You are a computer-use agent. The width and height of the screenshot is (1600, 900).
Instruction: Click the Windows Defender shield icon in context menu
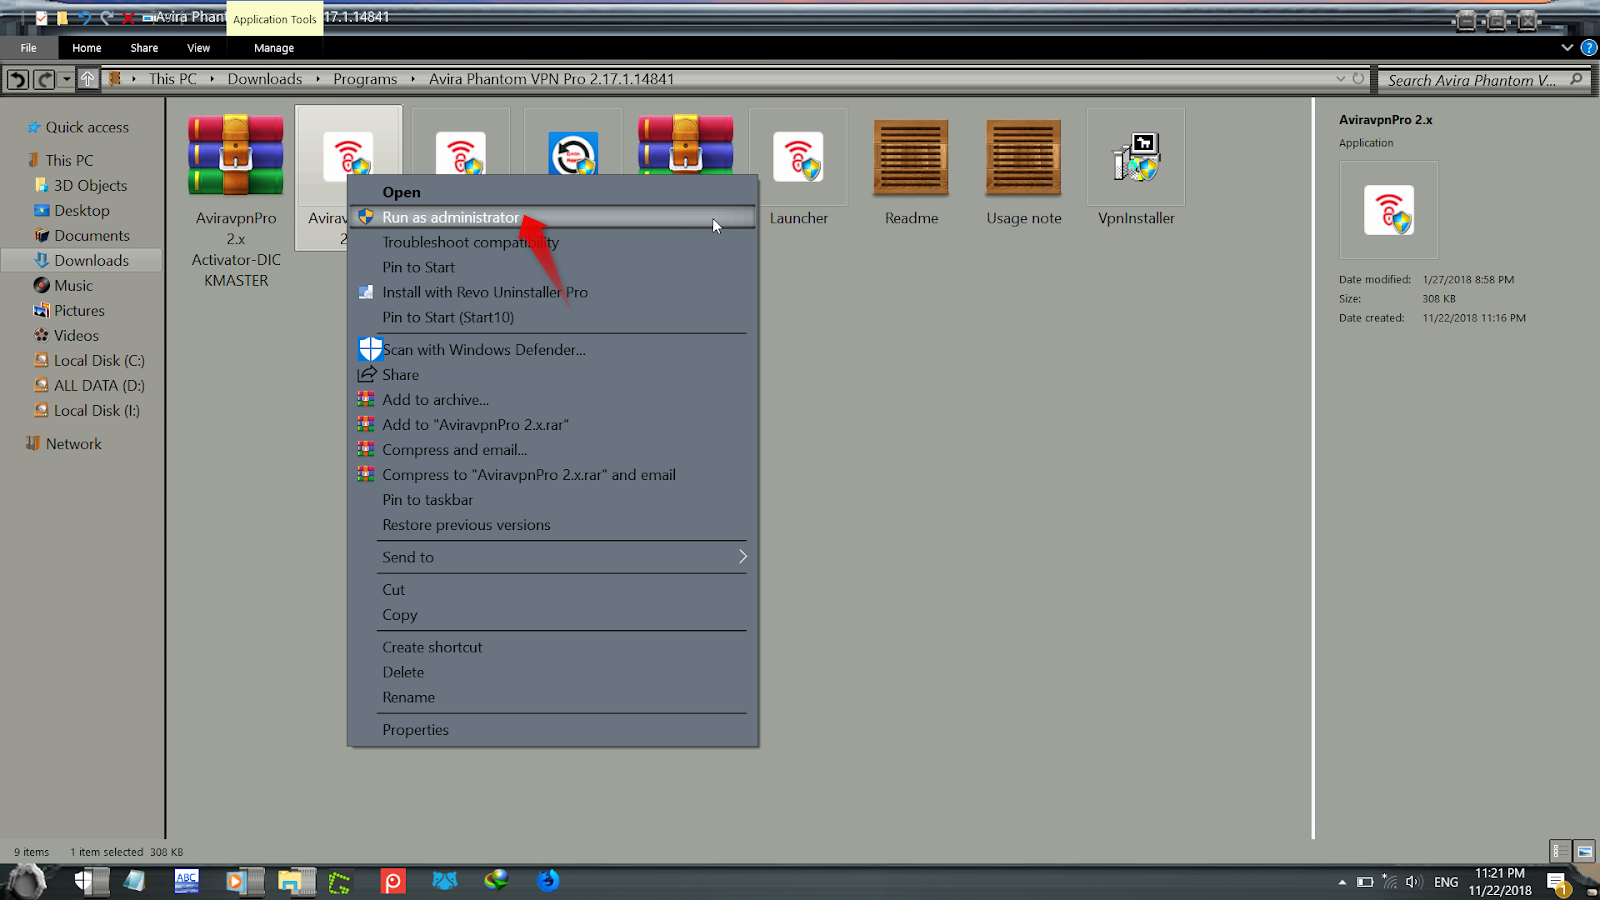coord(370,349)
